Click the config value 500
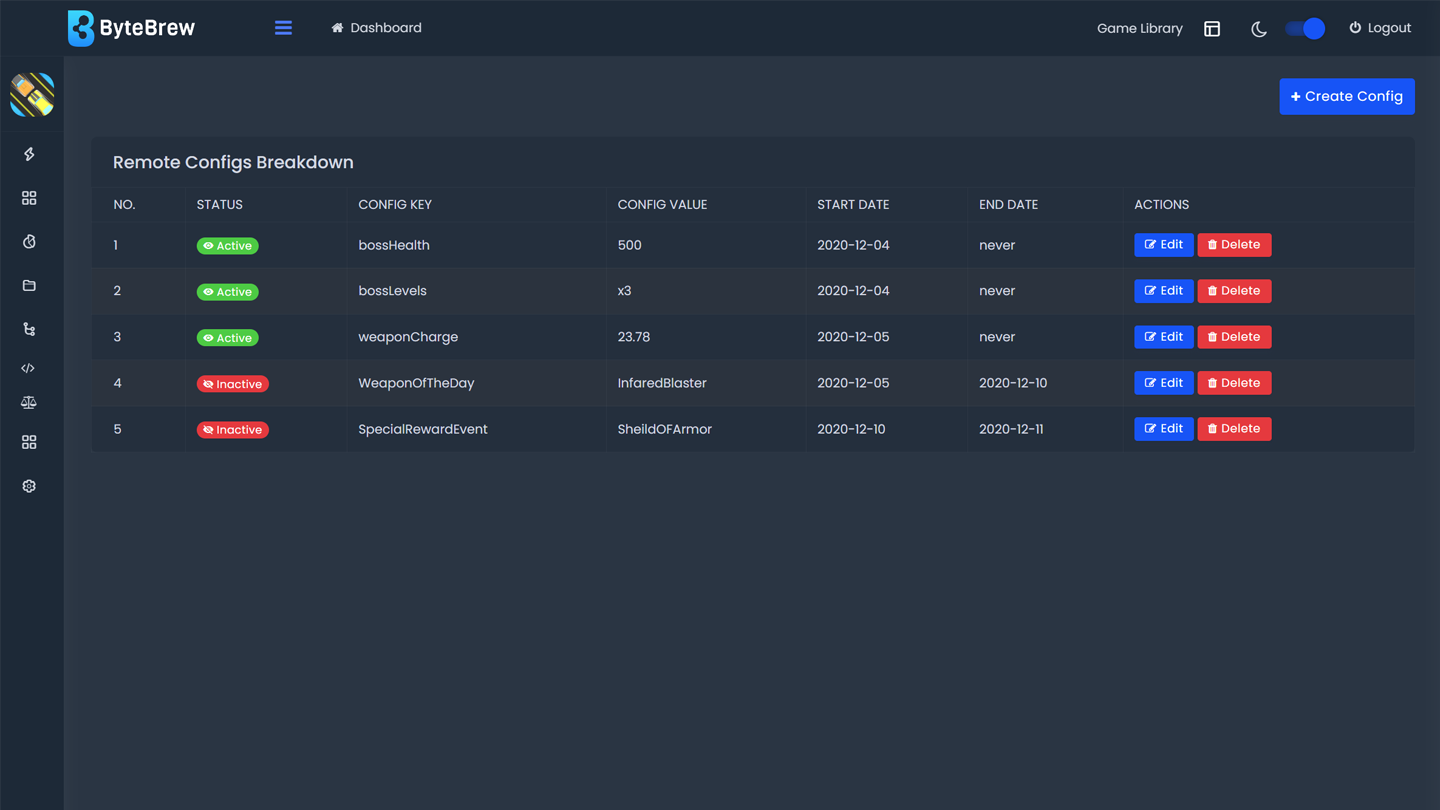 click(x=630, y=245)
